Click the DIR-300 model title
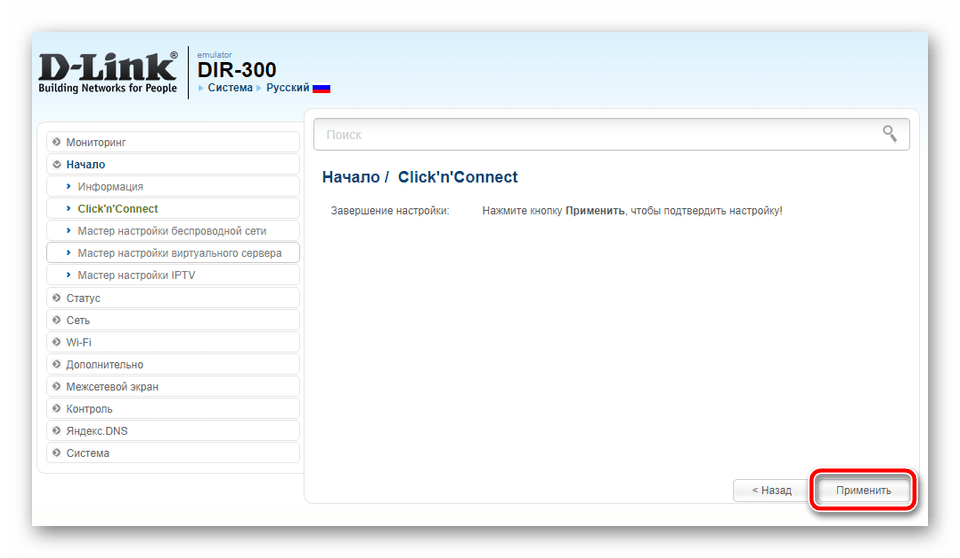960x558 pixels. coord(236,70)
